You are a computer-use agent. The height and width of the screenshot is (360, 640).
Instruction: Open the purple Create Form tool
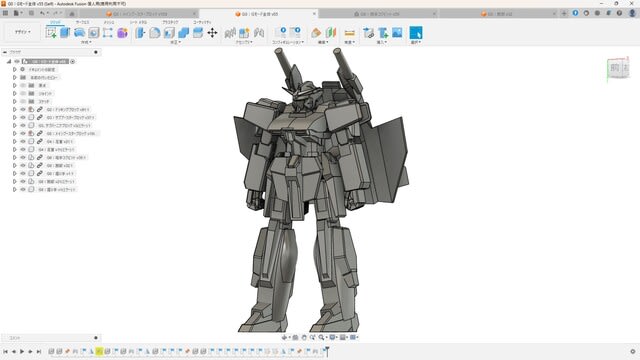click(122, 33)
